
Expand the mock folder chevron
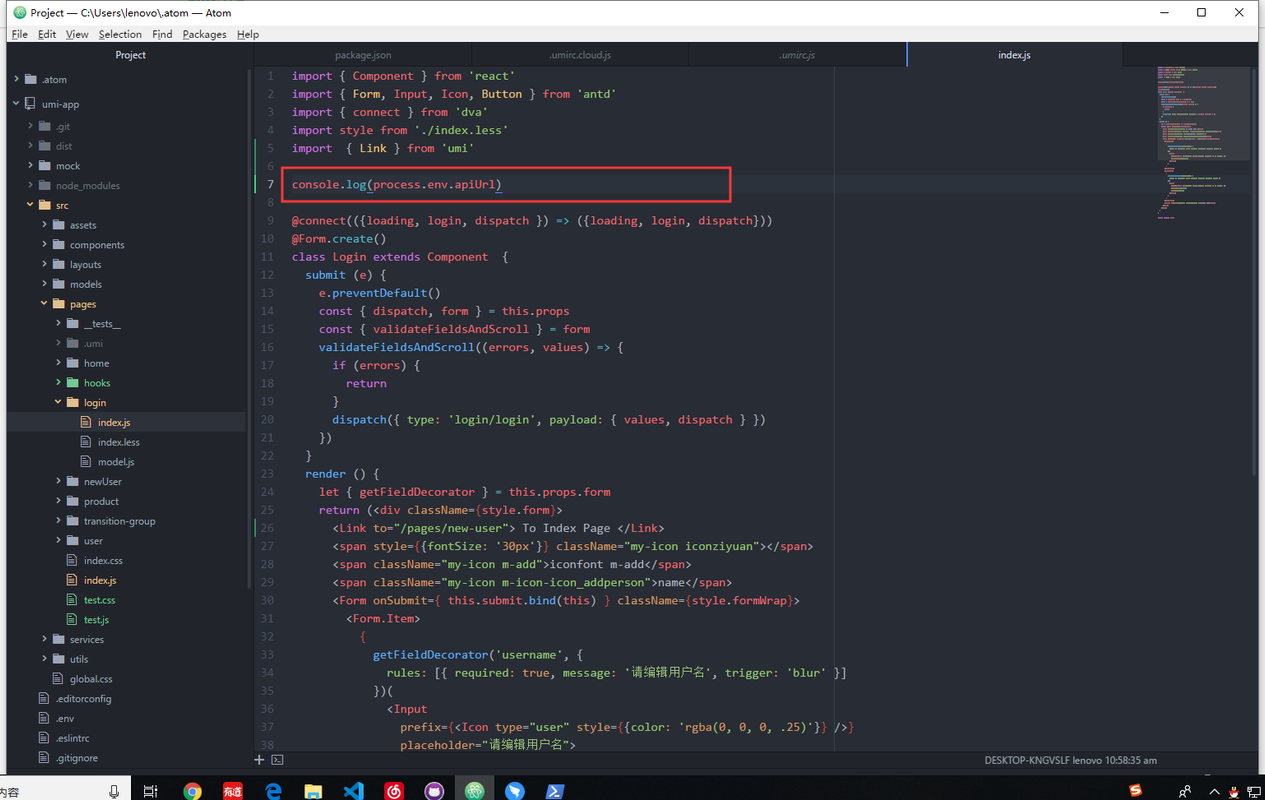coord(31,166)
